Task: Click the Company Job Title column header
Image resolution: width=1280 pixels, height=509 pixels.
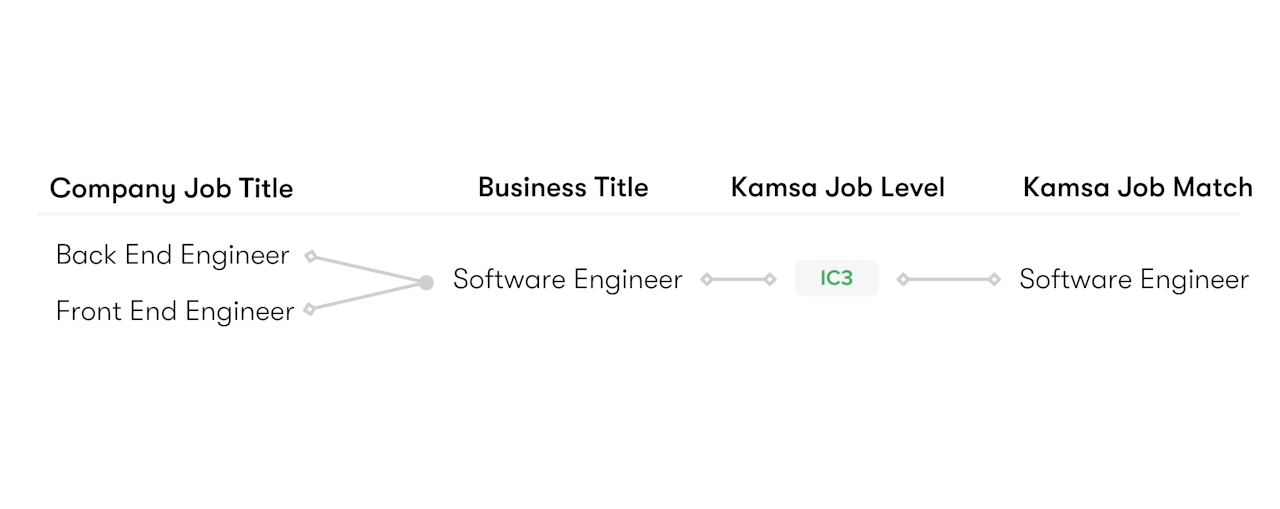Action: pos(171,189)
